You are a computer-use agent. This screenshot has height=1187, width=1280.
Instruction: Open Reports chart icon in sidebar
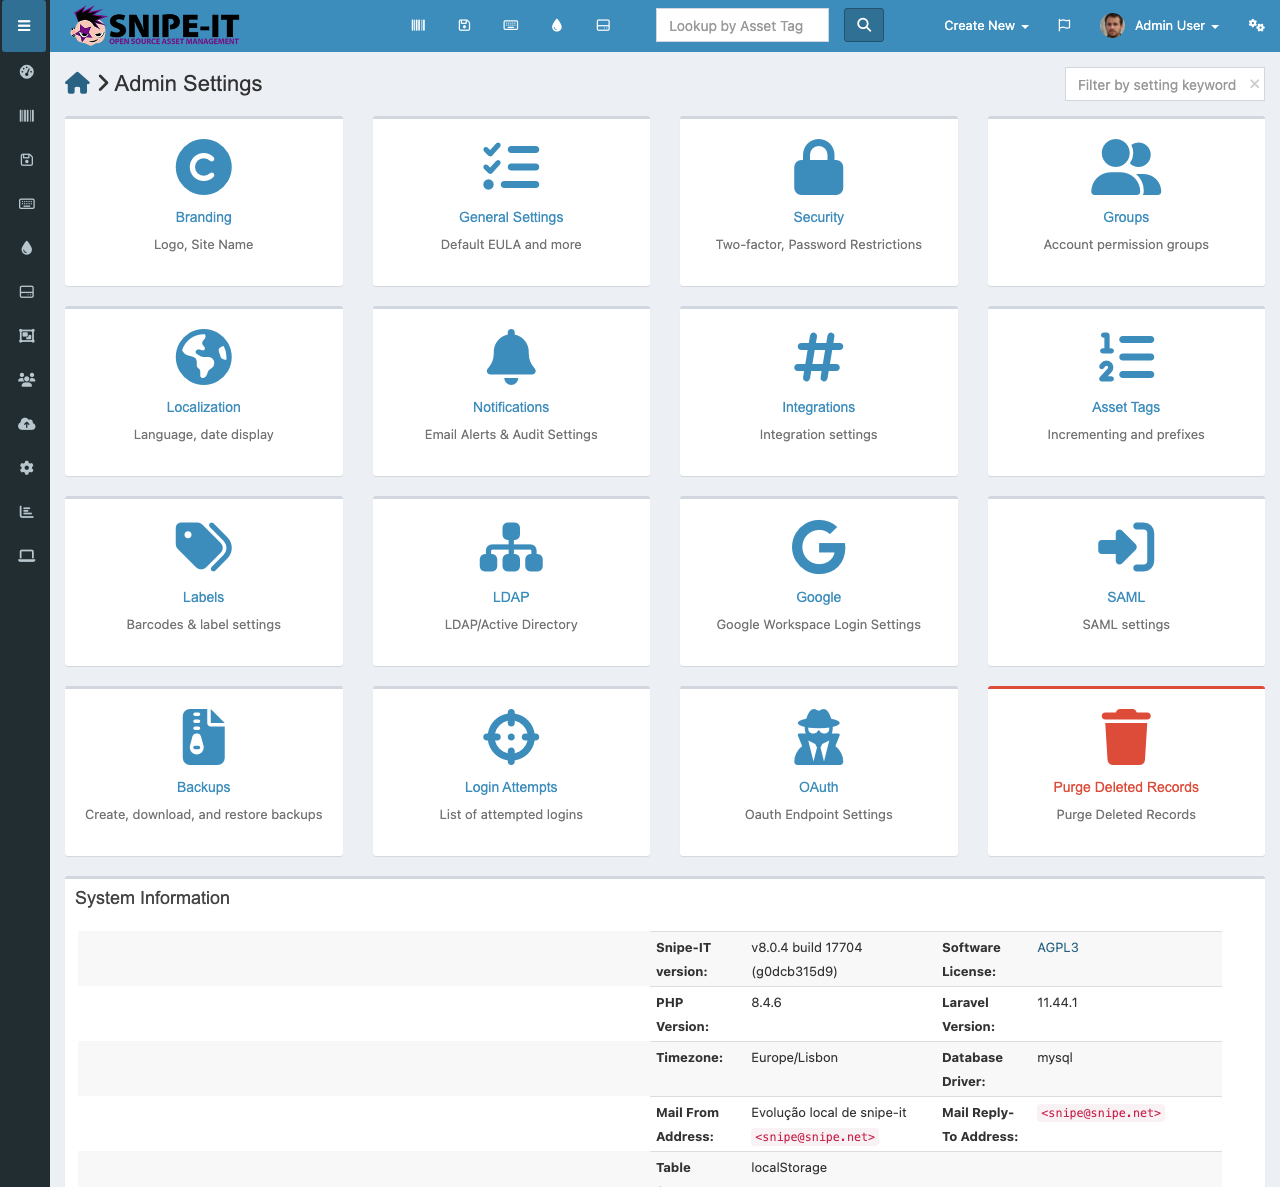point(27,512)
